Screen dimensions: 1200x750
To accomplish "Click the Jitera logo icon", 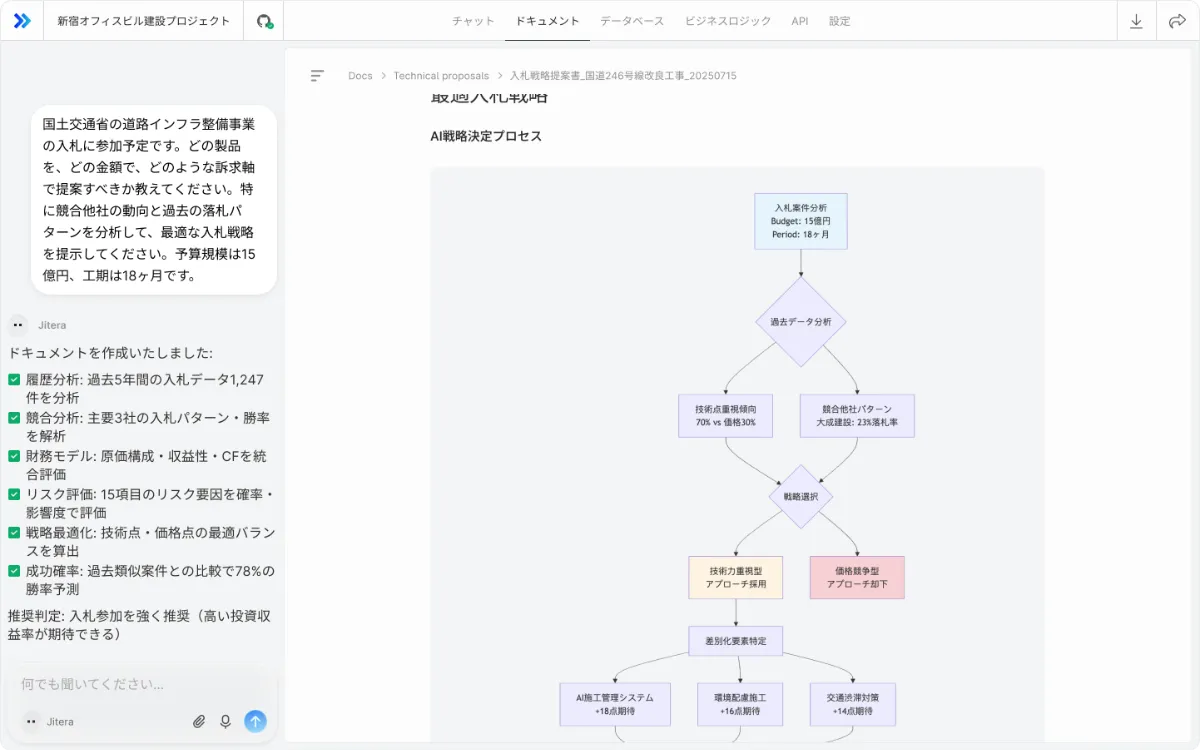I will 22,21.
